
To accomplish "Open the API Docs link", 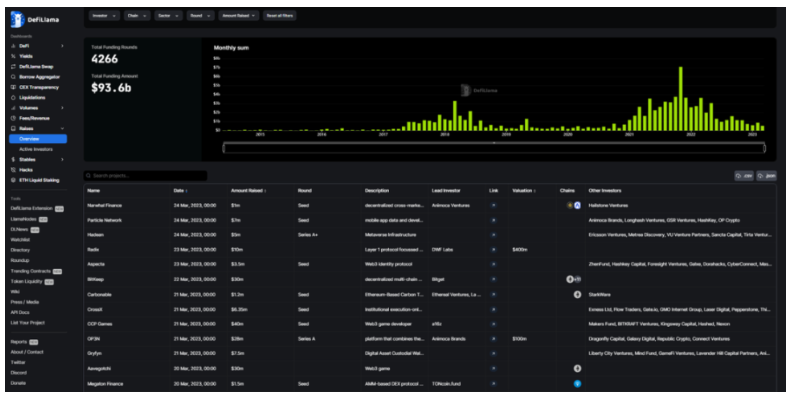I will click(20, 312).
